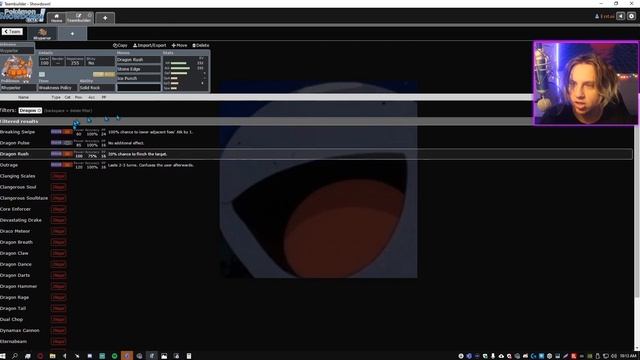Select the Stone Edge move slot

coord(138,69)
